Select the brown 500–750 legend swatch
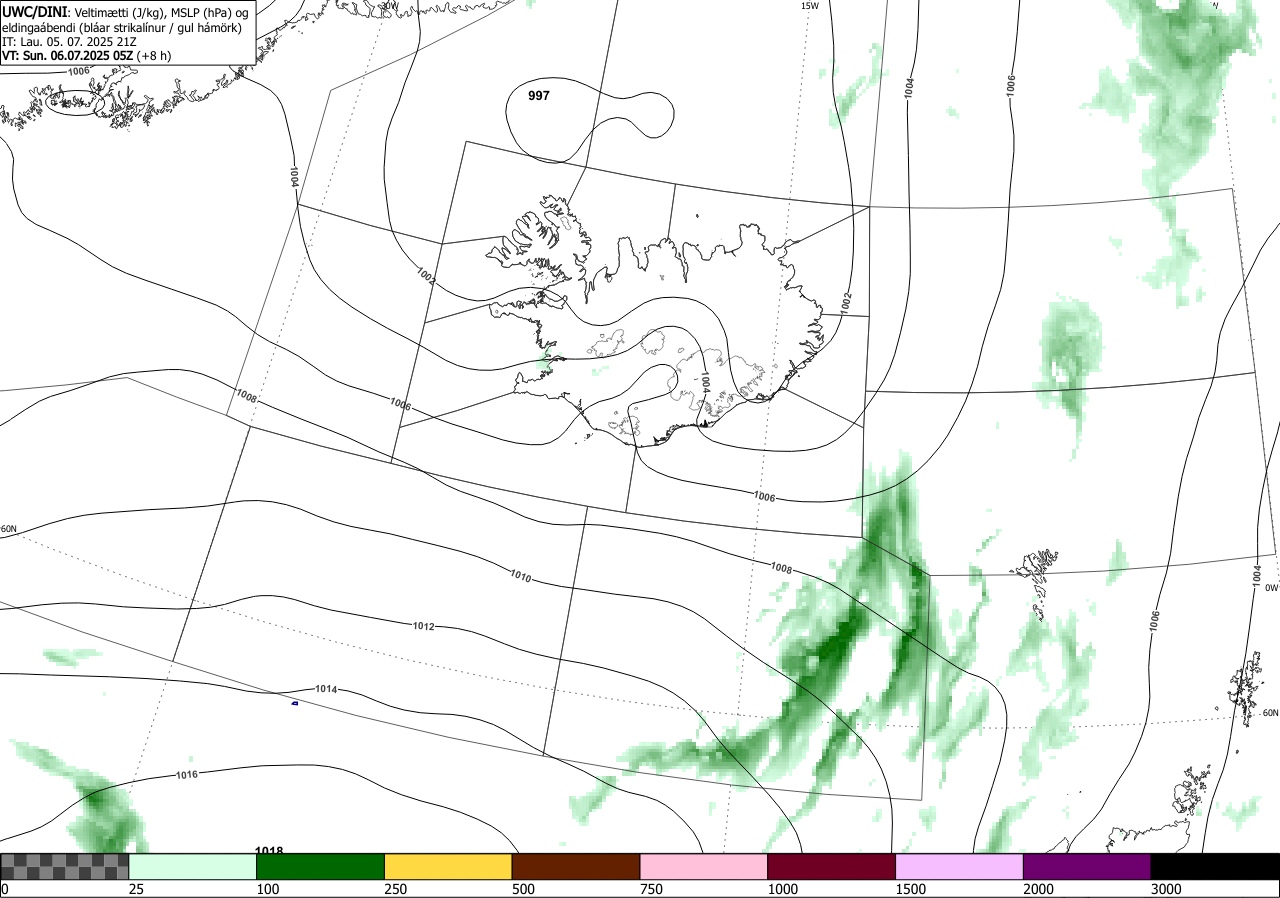The width and height of the screenshot is (1280, 898). click(576, 866)
